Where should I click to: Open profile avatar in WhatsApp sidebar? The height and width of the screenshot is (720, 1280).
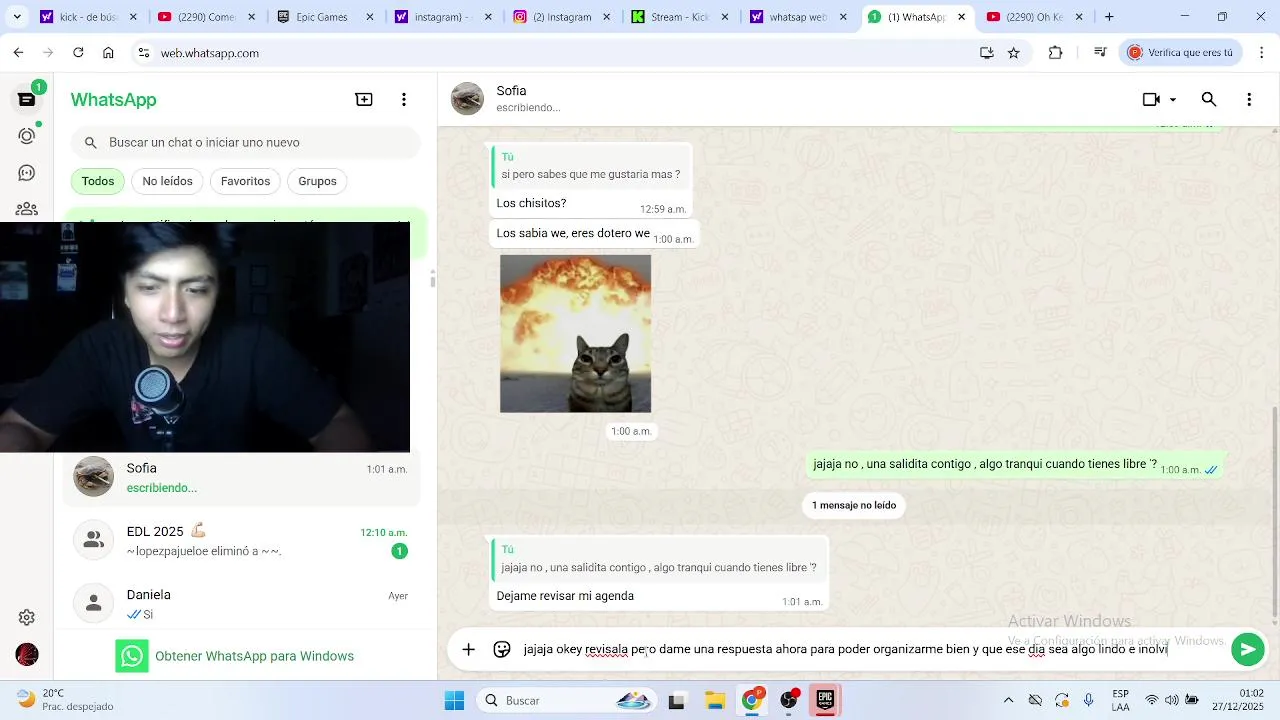[x=27, y=655]
